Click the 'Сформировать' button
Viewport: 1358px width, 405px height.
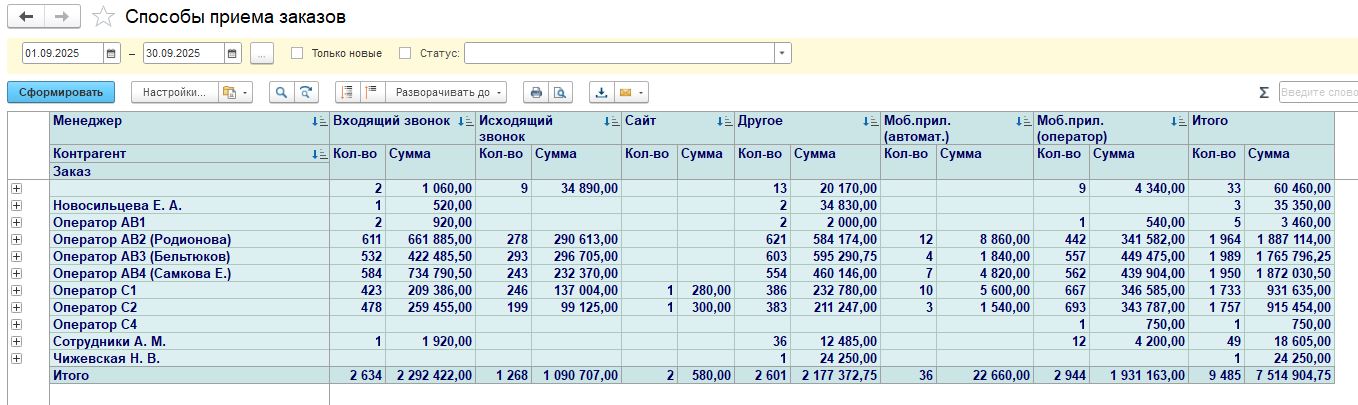click(61, 92)
